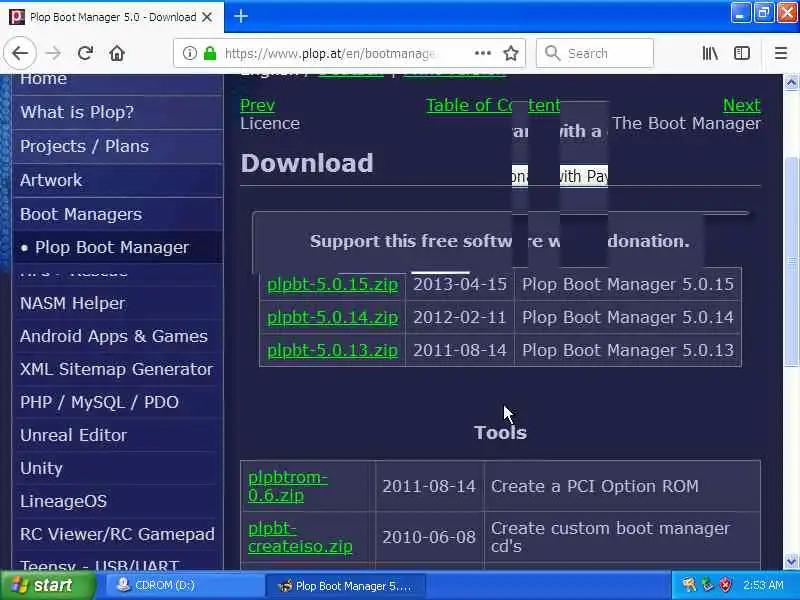The image size is (800, 600).
Task: Open the Firefox hamburger menu
Action: (x=781, y=53)
